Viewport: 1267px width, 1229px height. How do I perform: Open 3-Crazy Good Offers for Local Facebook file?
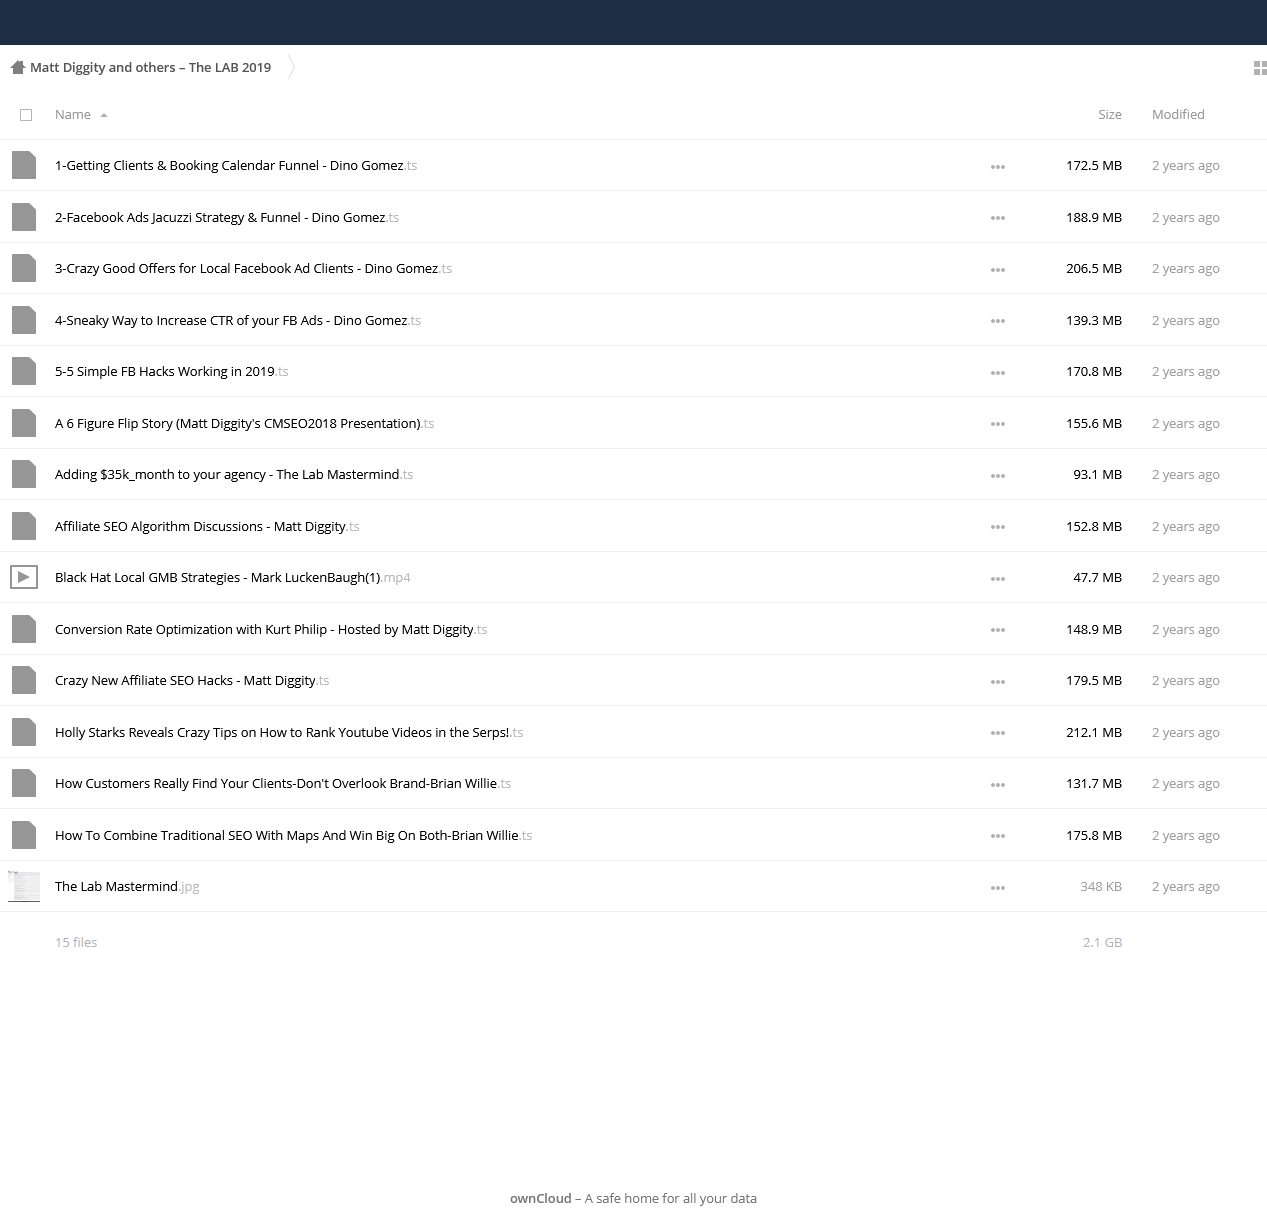pos(253,269)
